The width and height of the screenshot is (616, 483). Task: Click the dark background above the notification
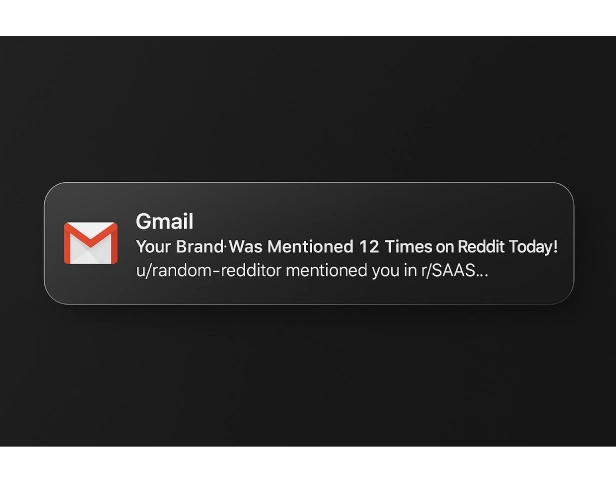click(308, 110)
